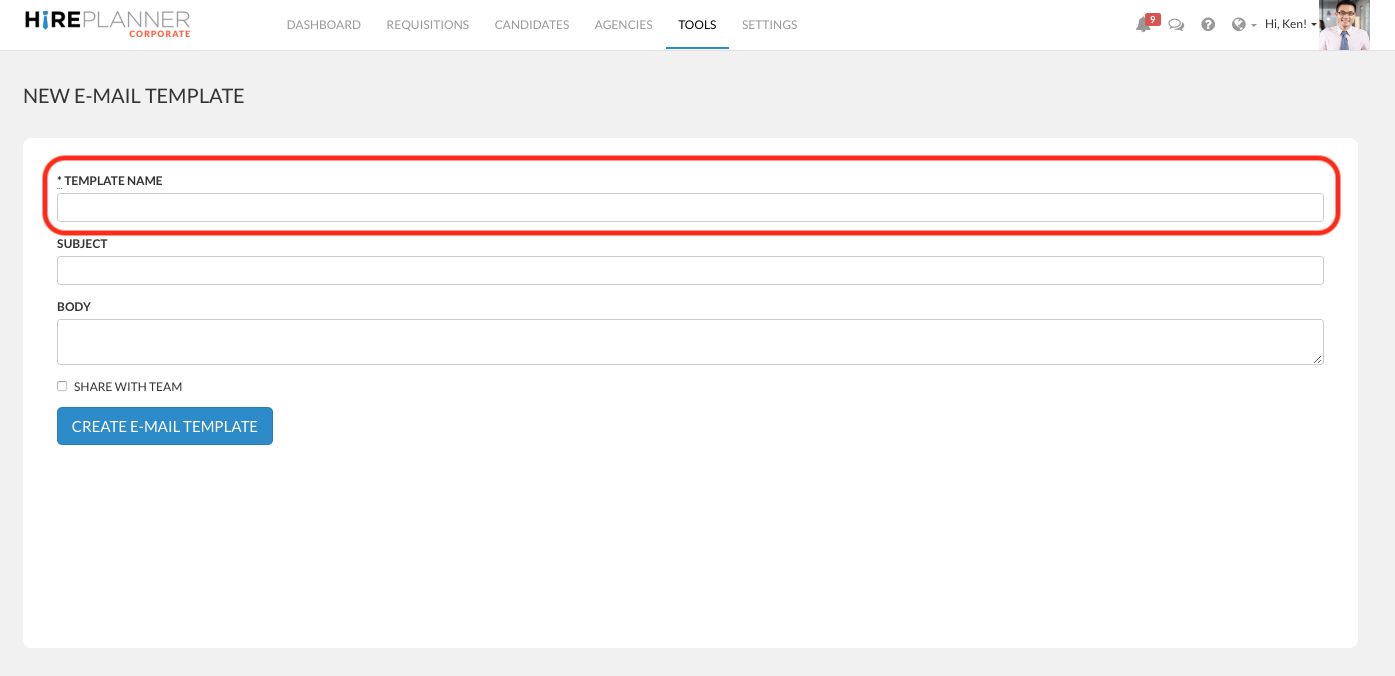This screenshot has height=676, width=1395.
Task: Open the Agencies section
Action: (x=623, y=25)
